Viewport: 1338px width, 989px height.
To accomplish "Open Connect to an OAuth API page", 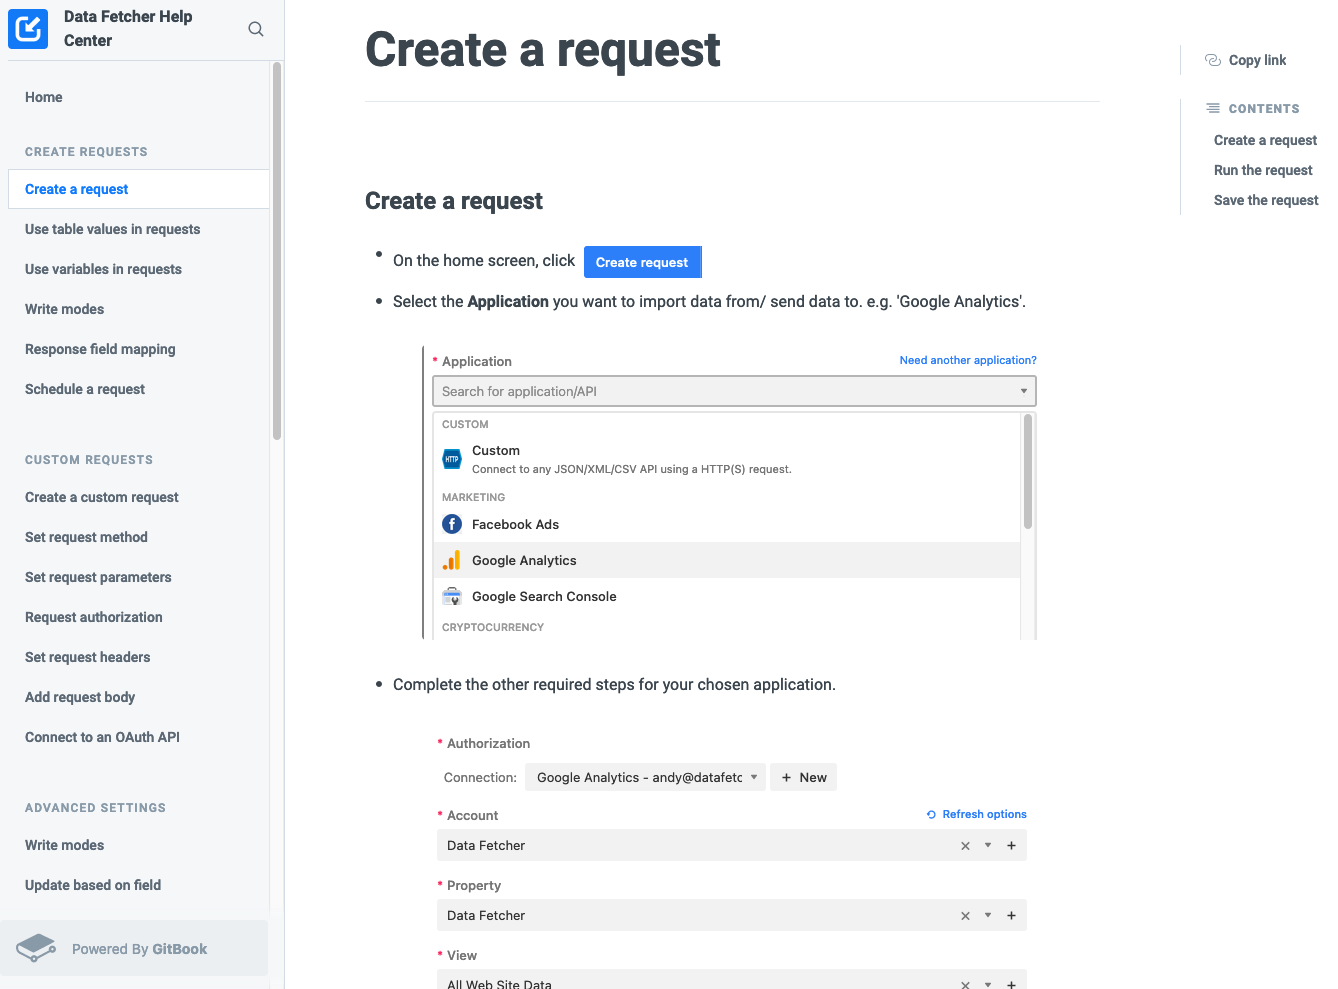I will coord(102,737).
